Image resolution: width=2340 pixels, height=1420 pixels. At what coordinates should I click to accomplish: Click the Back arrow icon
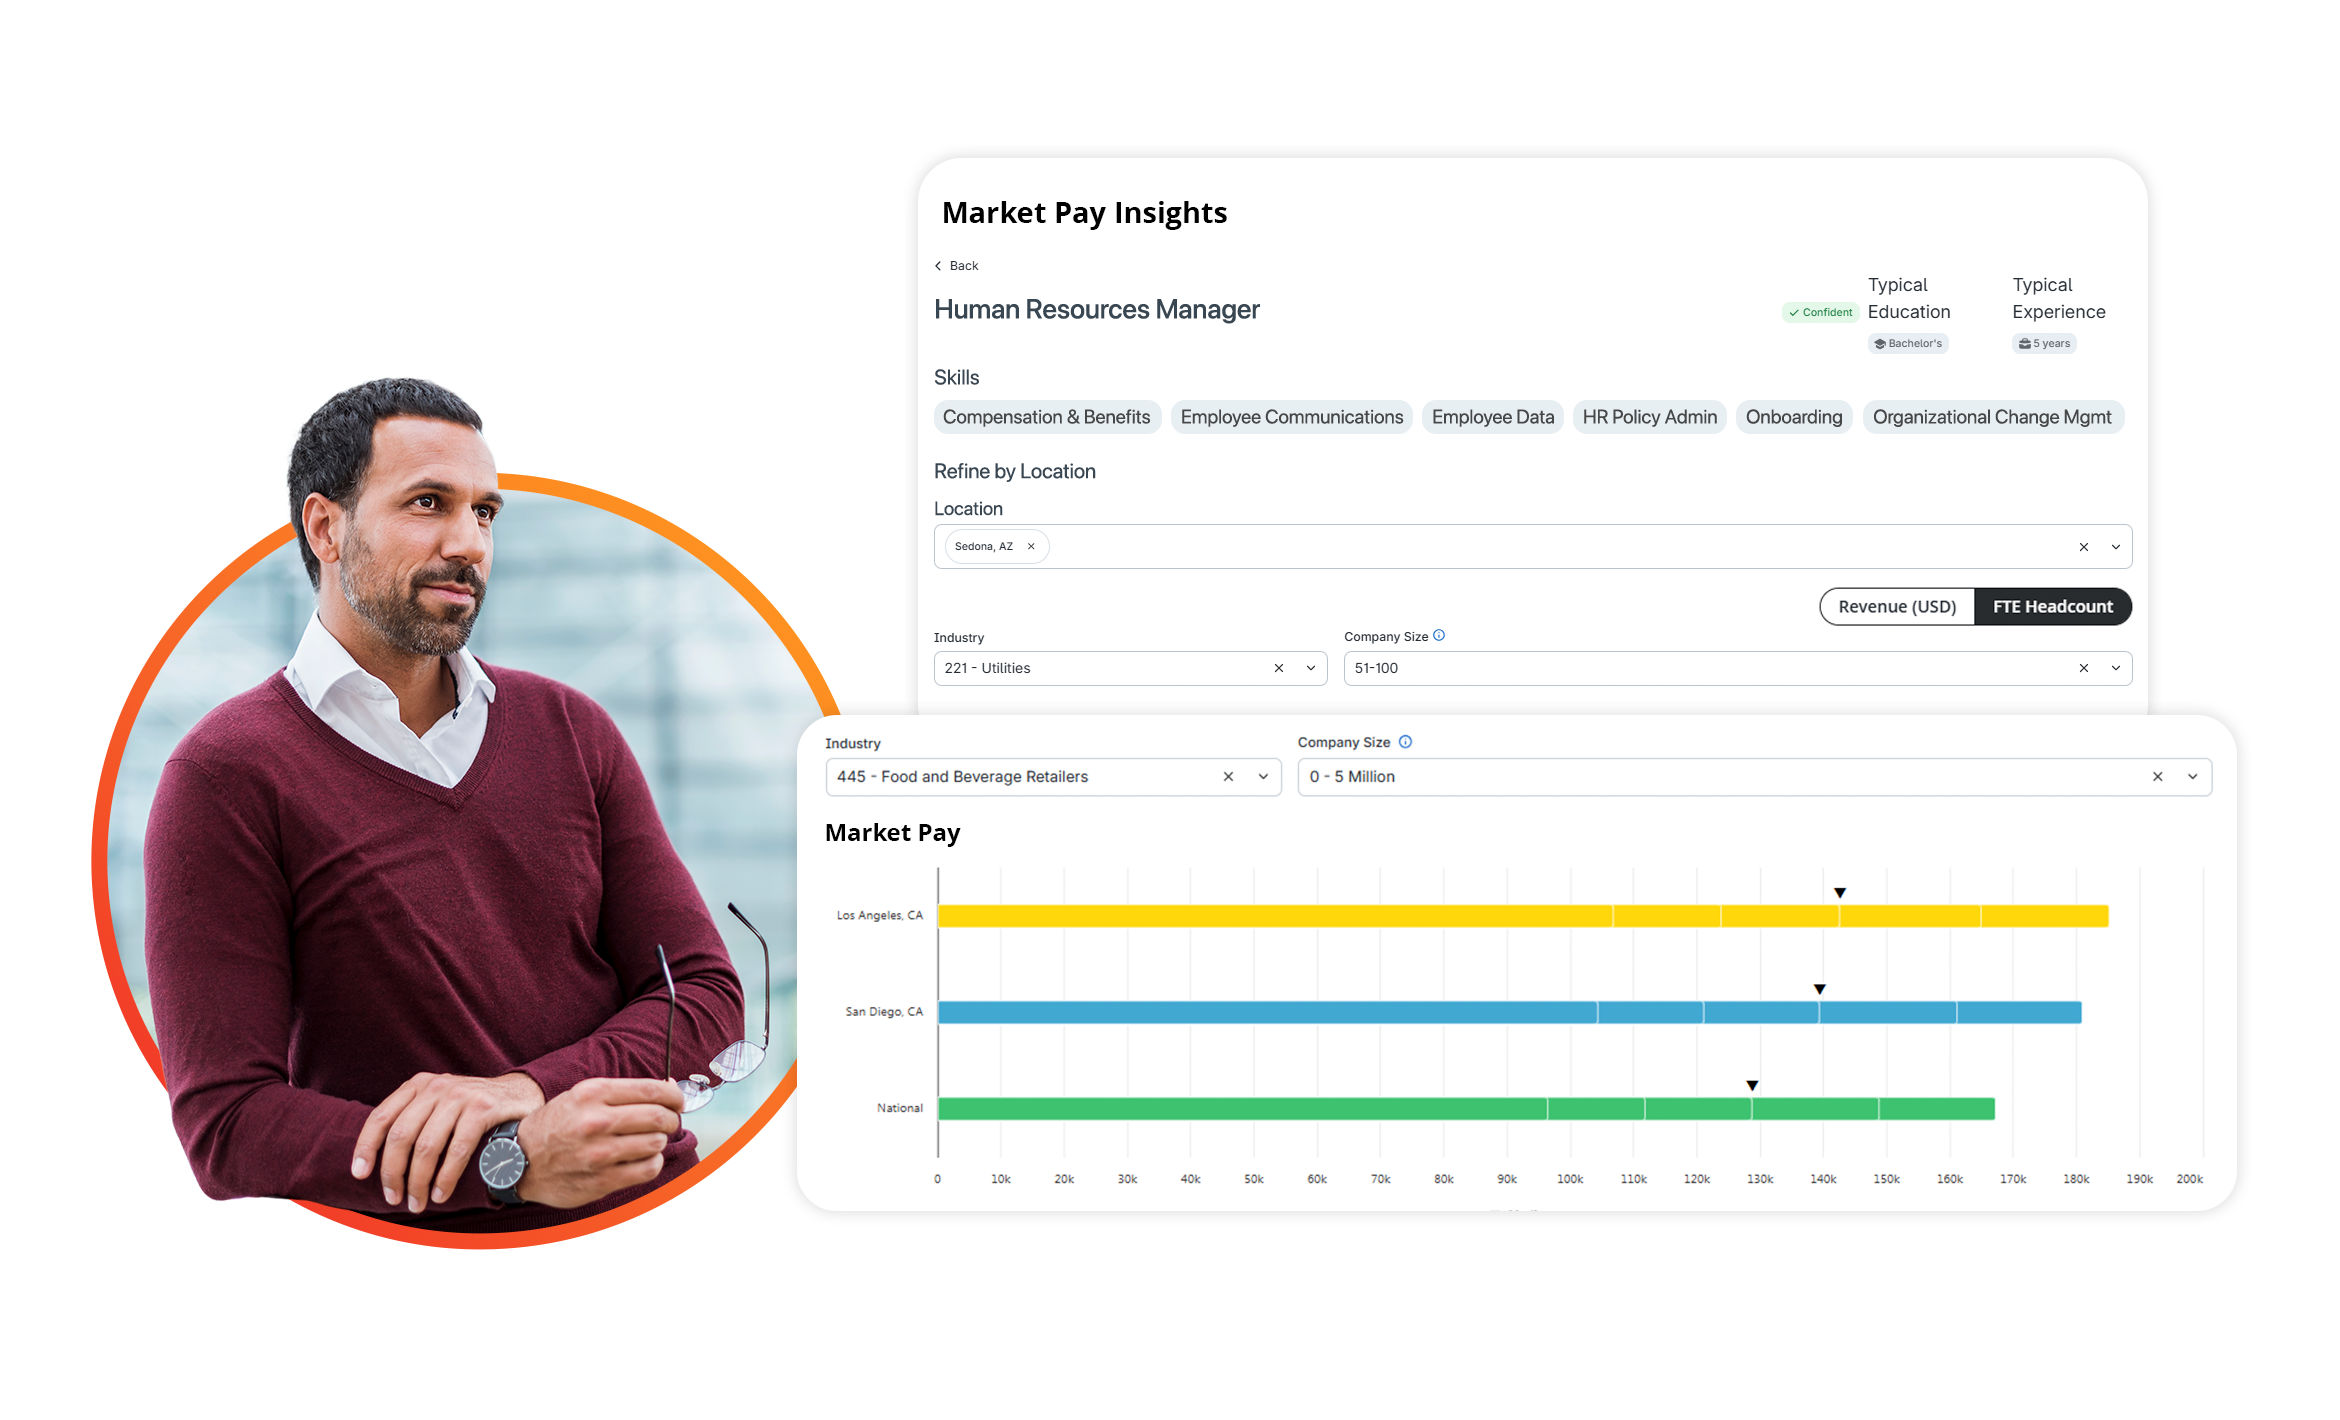[x=938, y=266]
